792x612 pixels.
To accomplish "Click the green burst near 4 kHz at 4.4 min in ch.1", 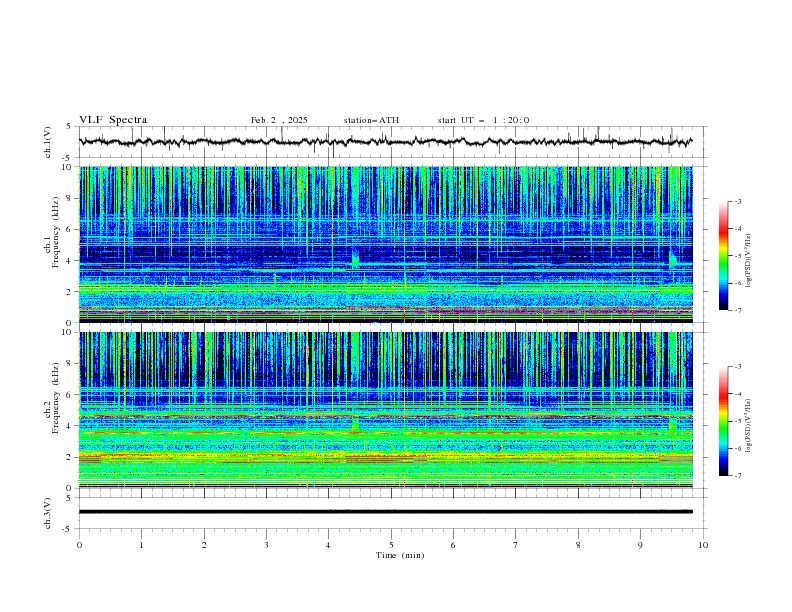I will coord(356,259).
